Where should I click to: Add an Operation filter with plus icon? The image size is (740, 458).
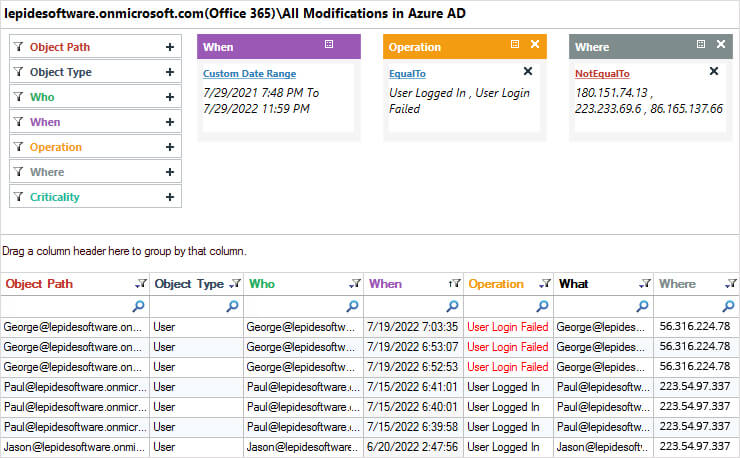(x=170, y=147)
